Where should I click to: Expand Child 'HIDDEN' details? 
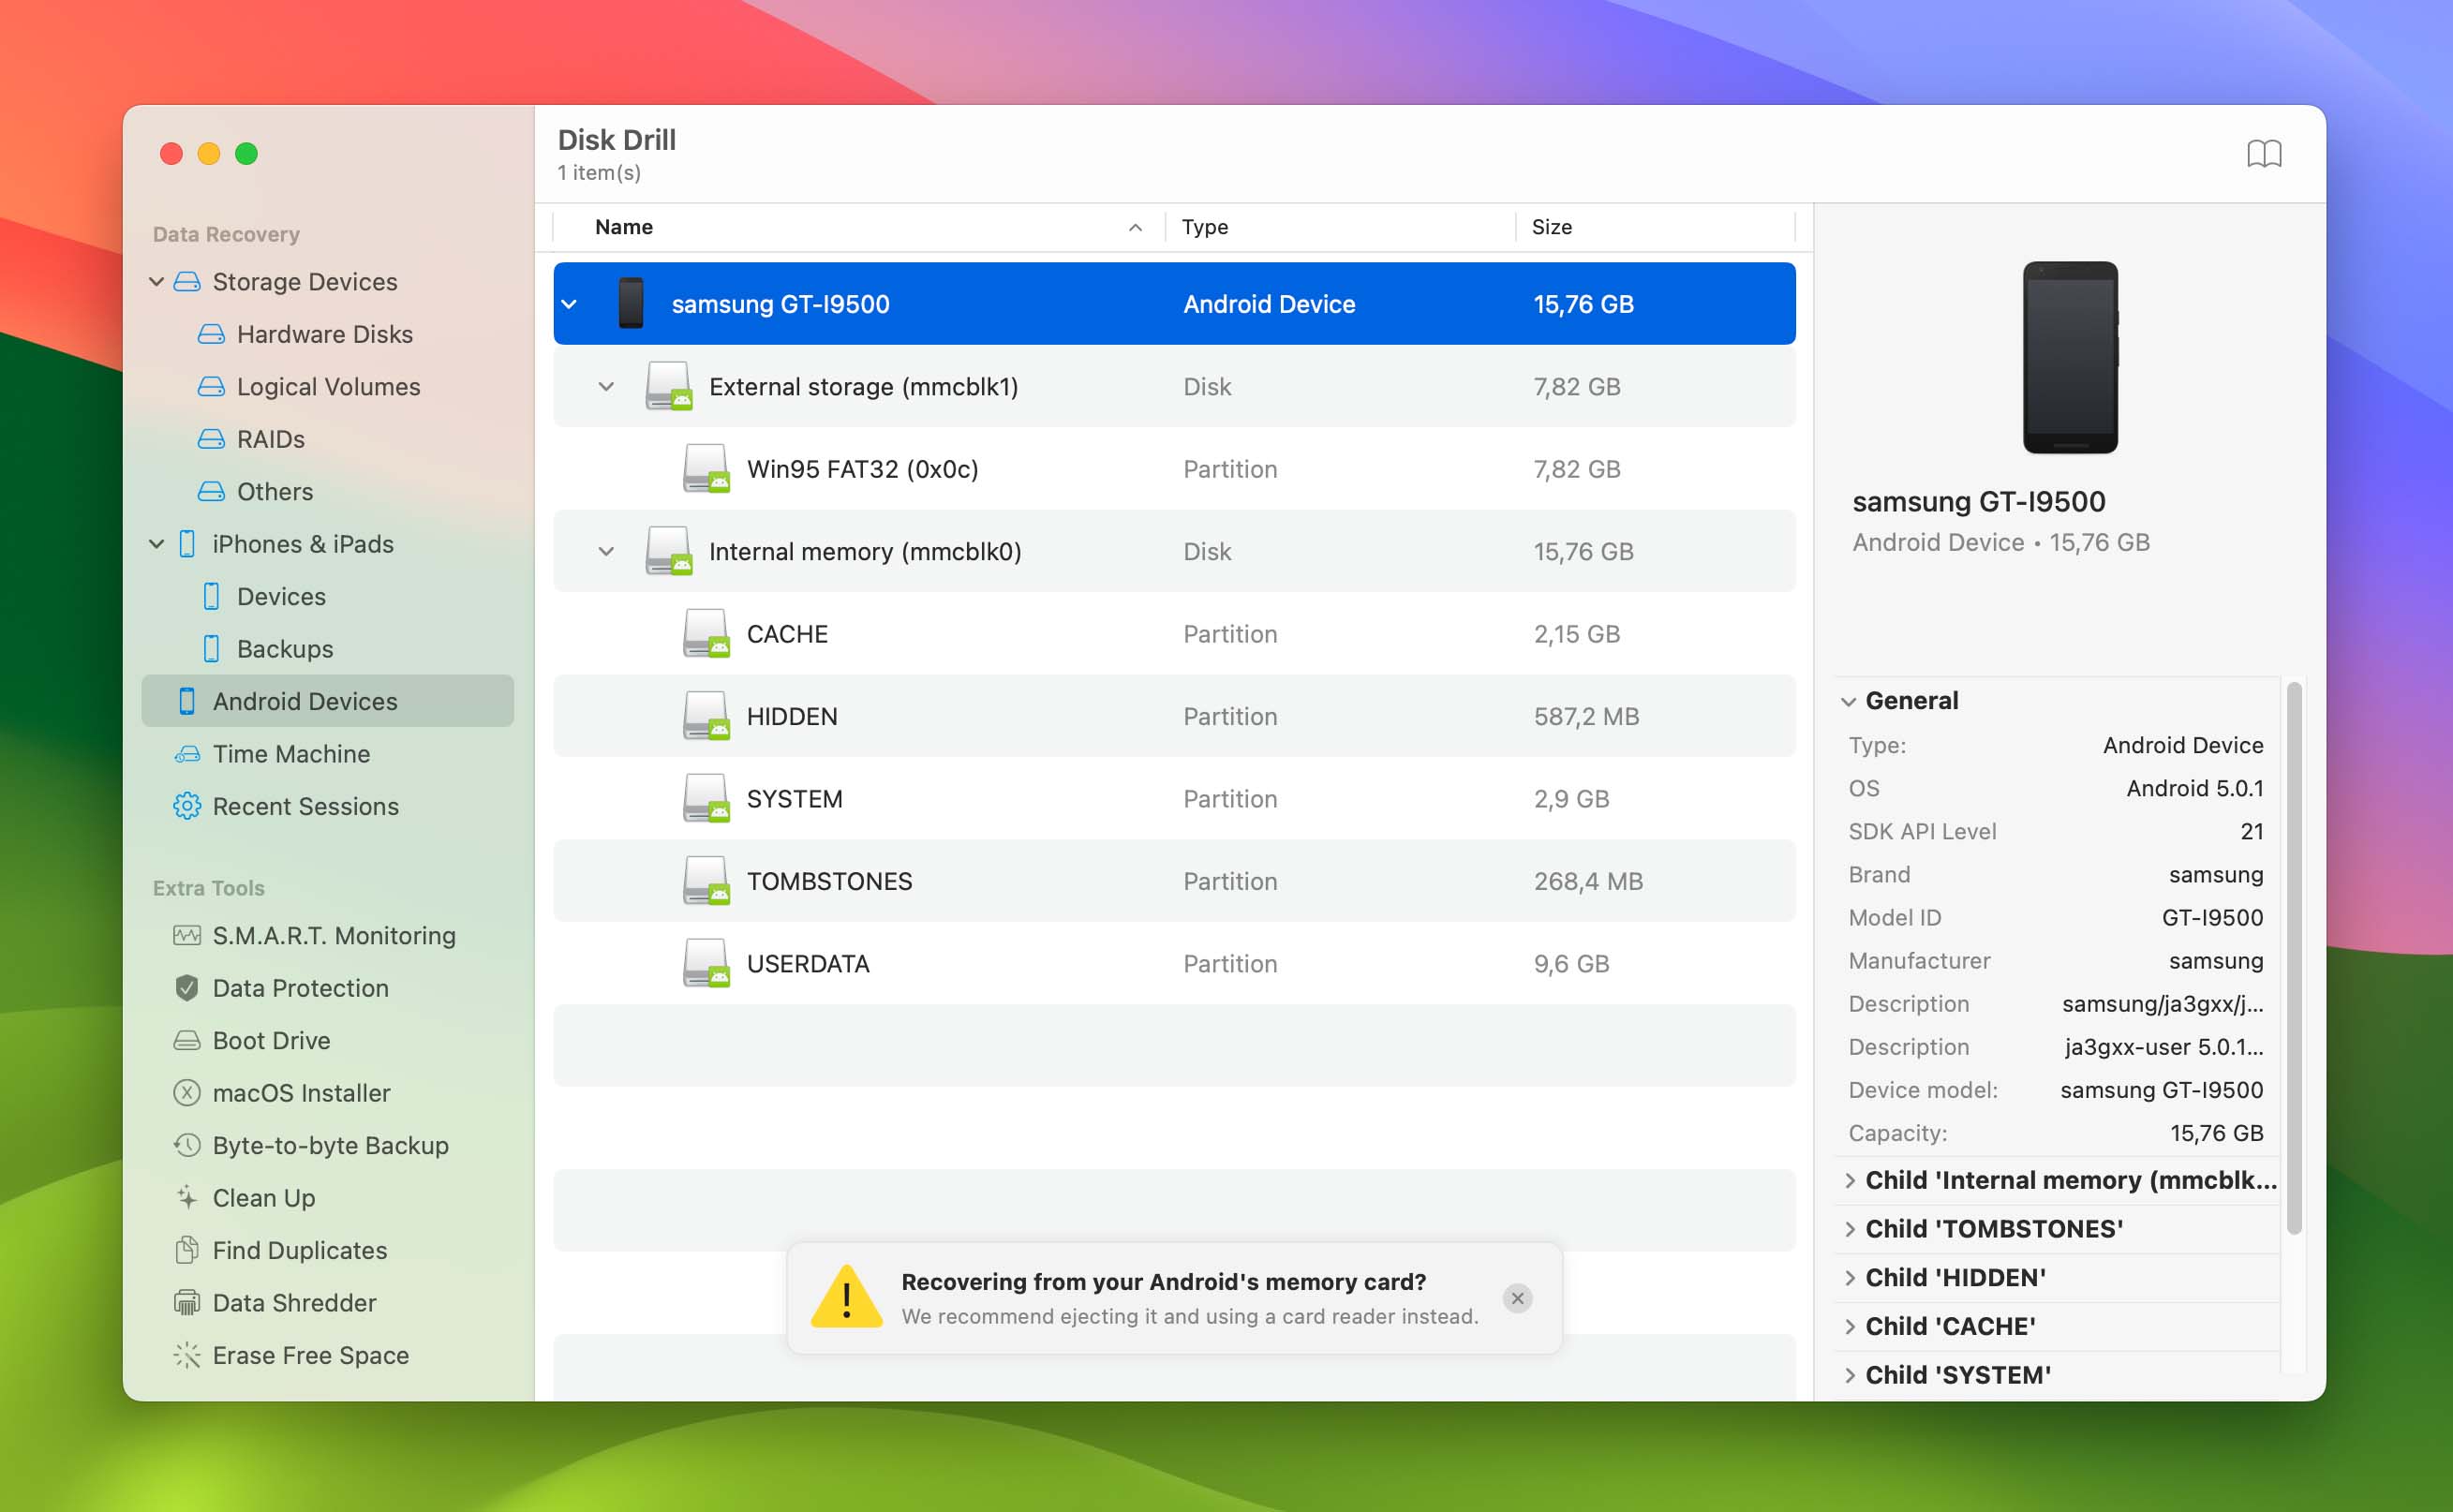pos(1849,1279)
